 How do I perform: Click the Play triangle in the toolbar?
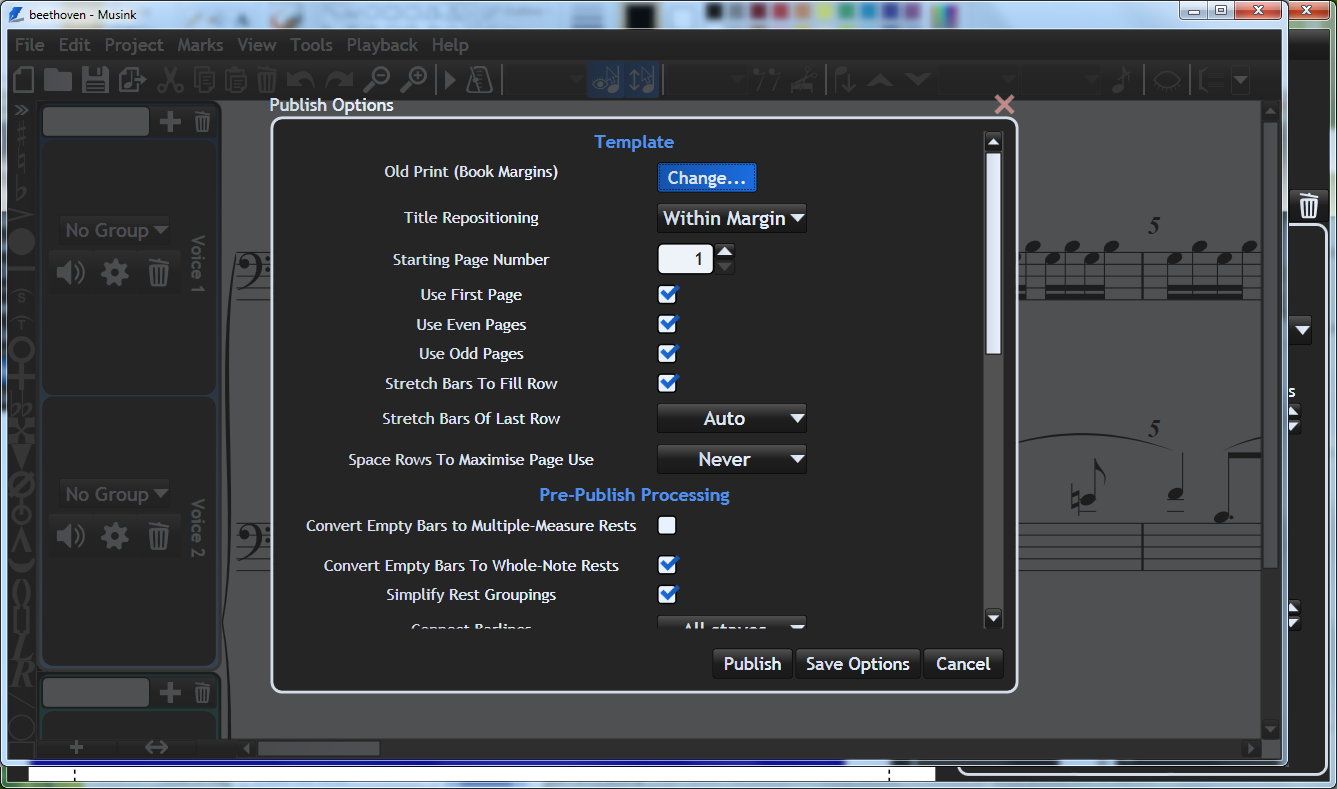pyautogui.click(x=449, y=80)
